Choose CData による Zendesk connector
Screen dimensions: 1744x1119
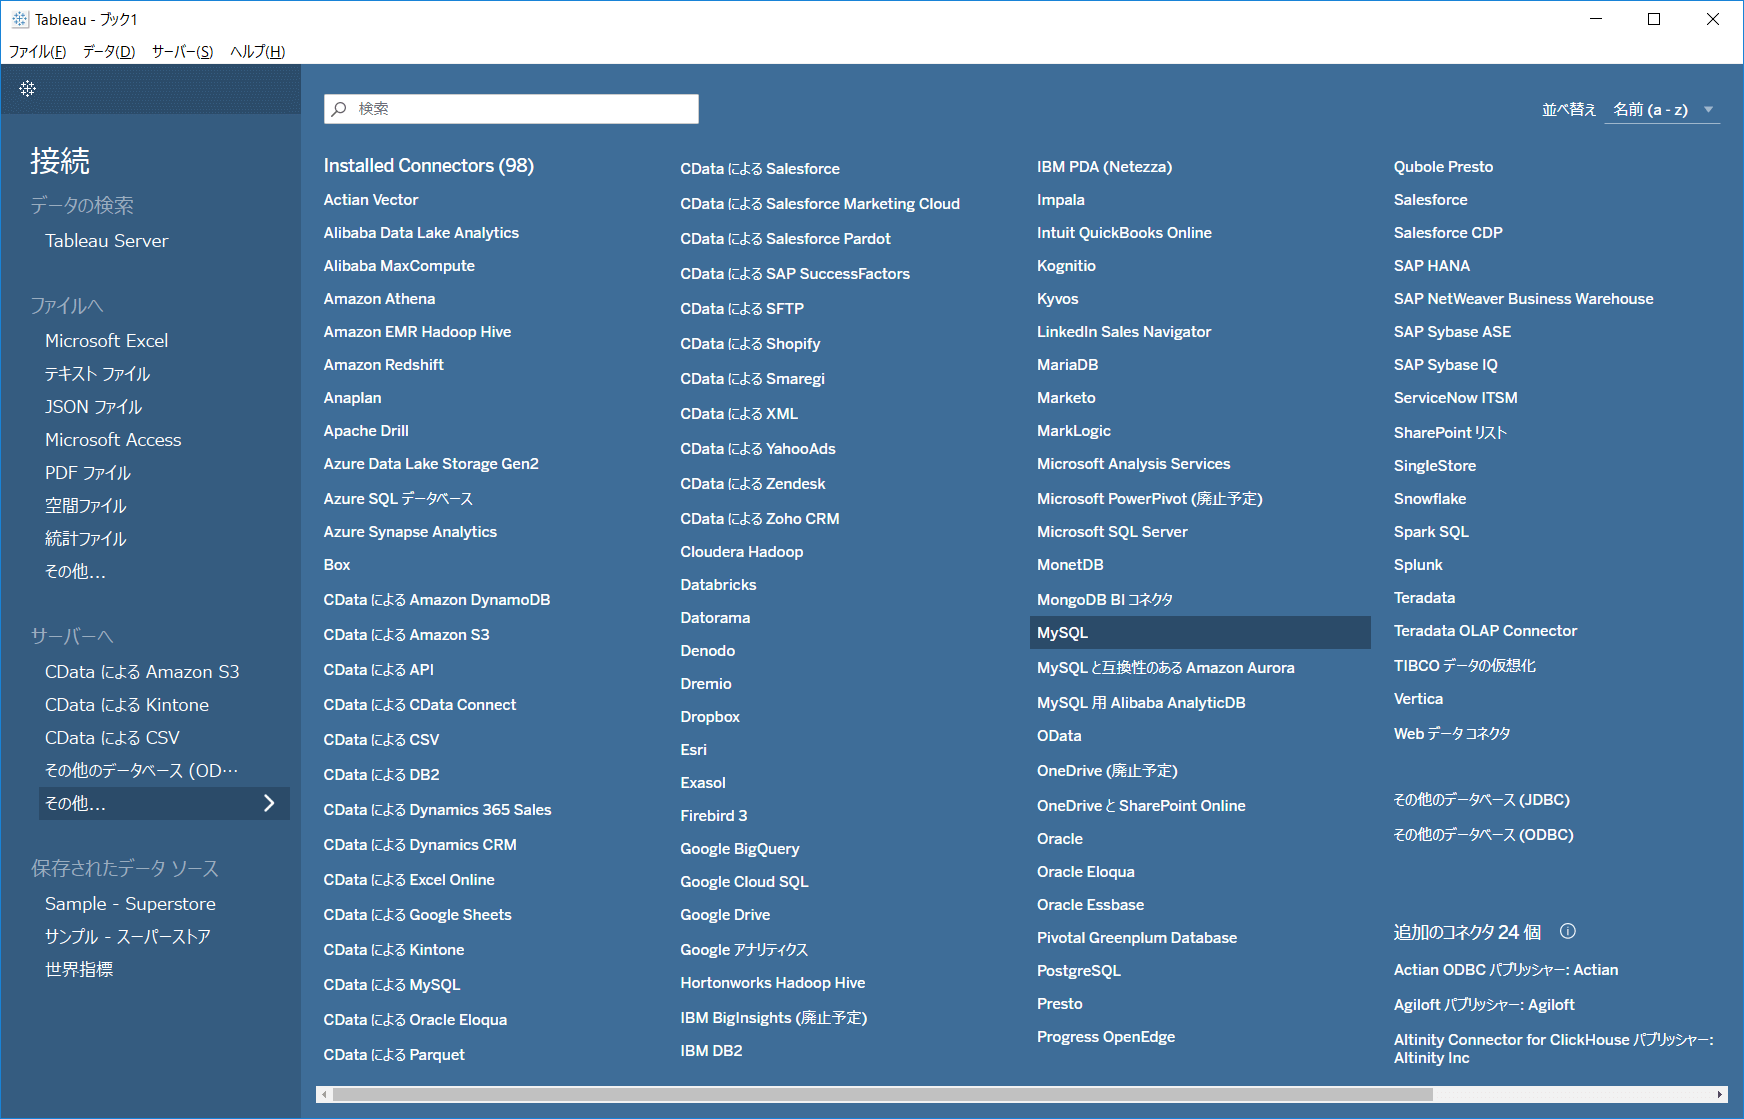tap(753, 484)
